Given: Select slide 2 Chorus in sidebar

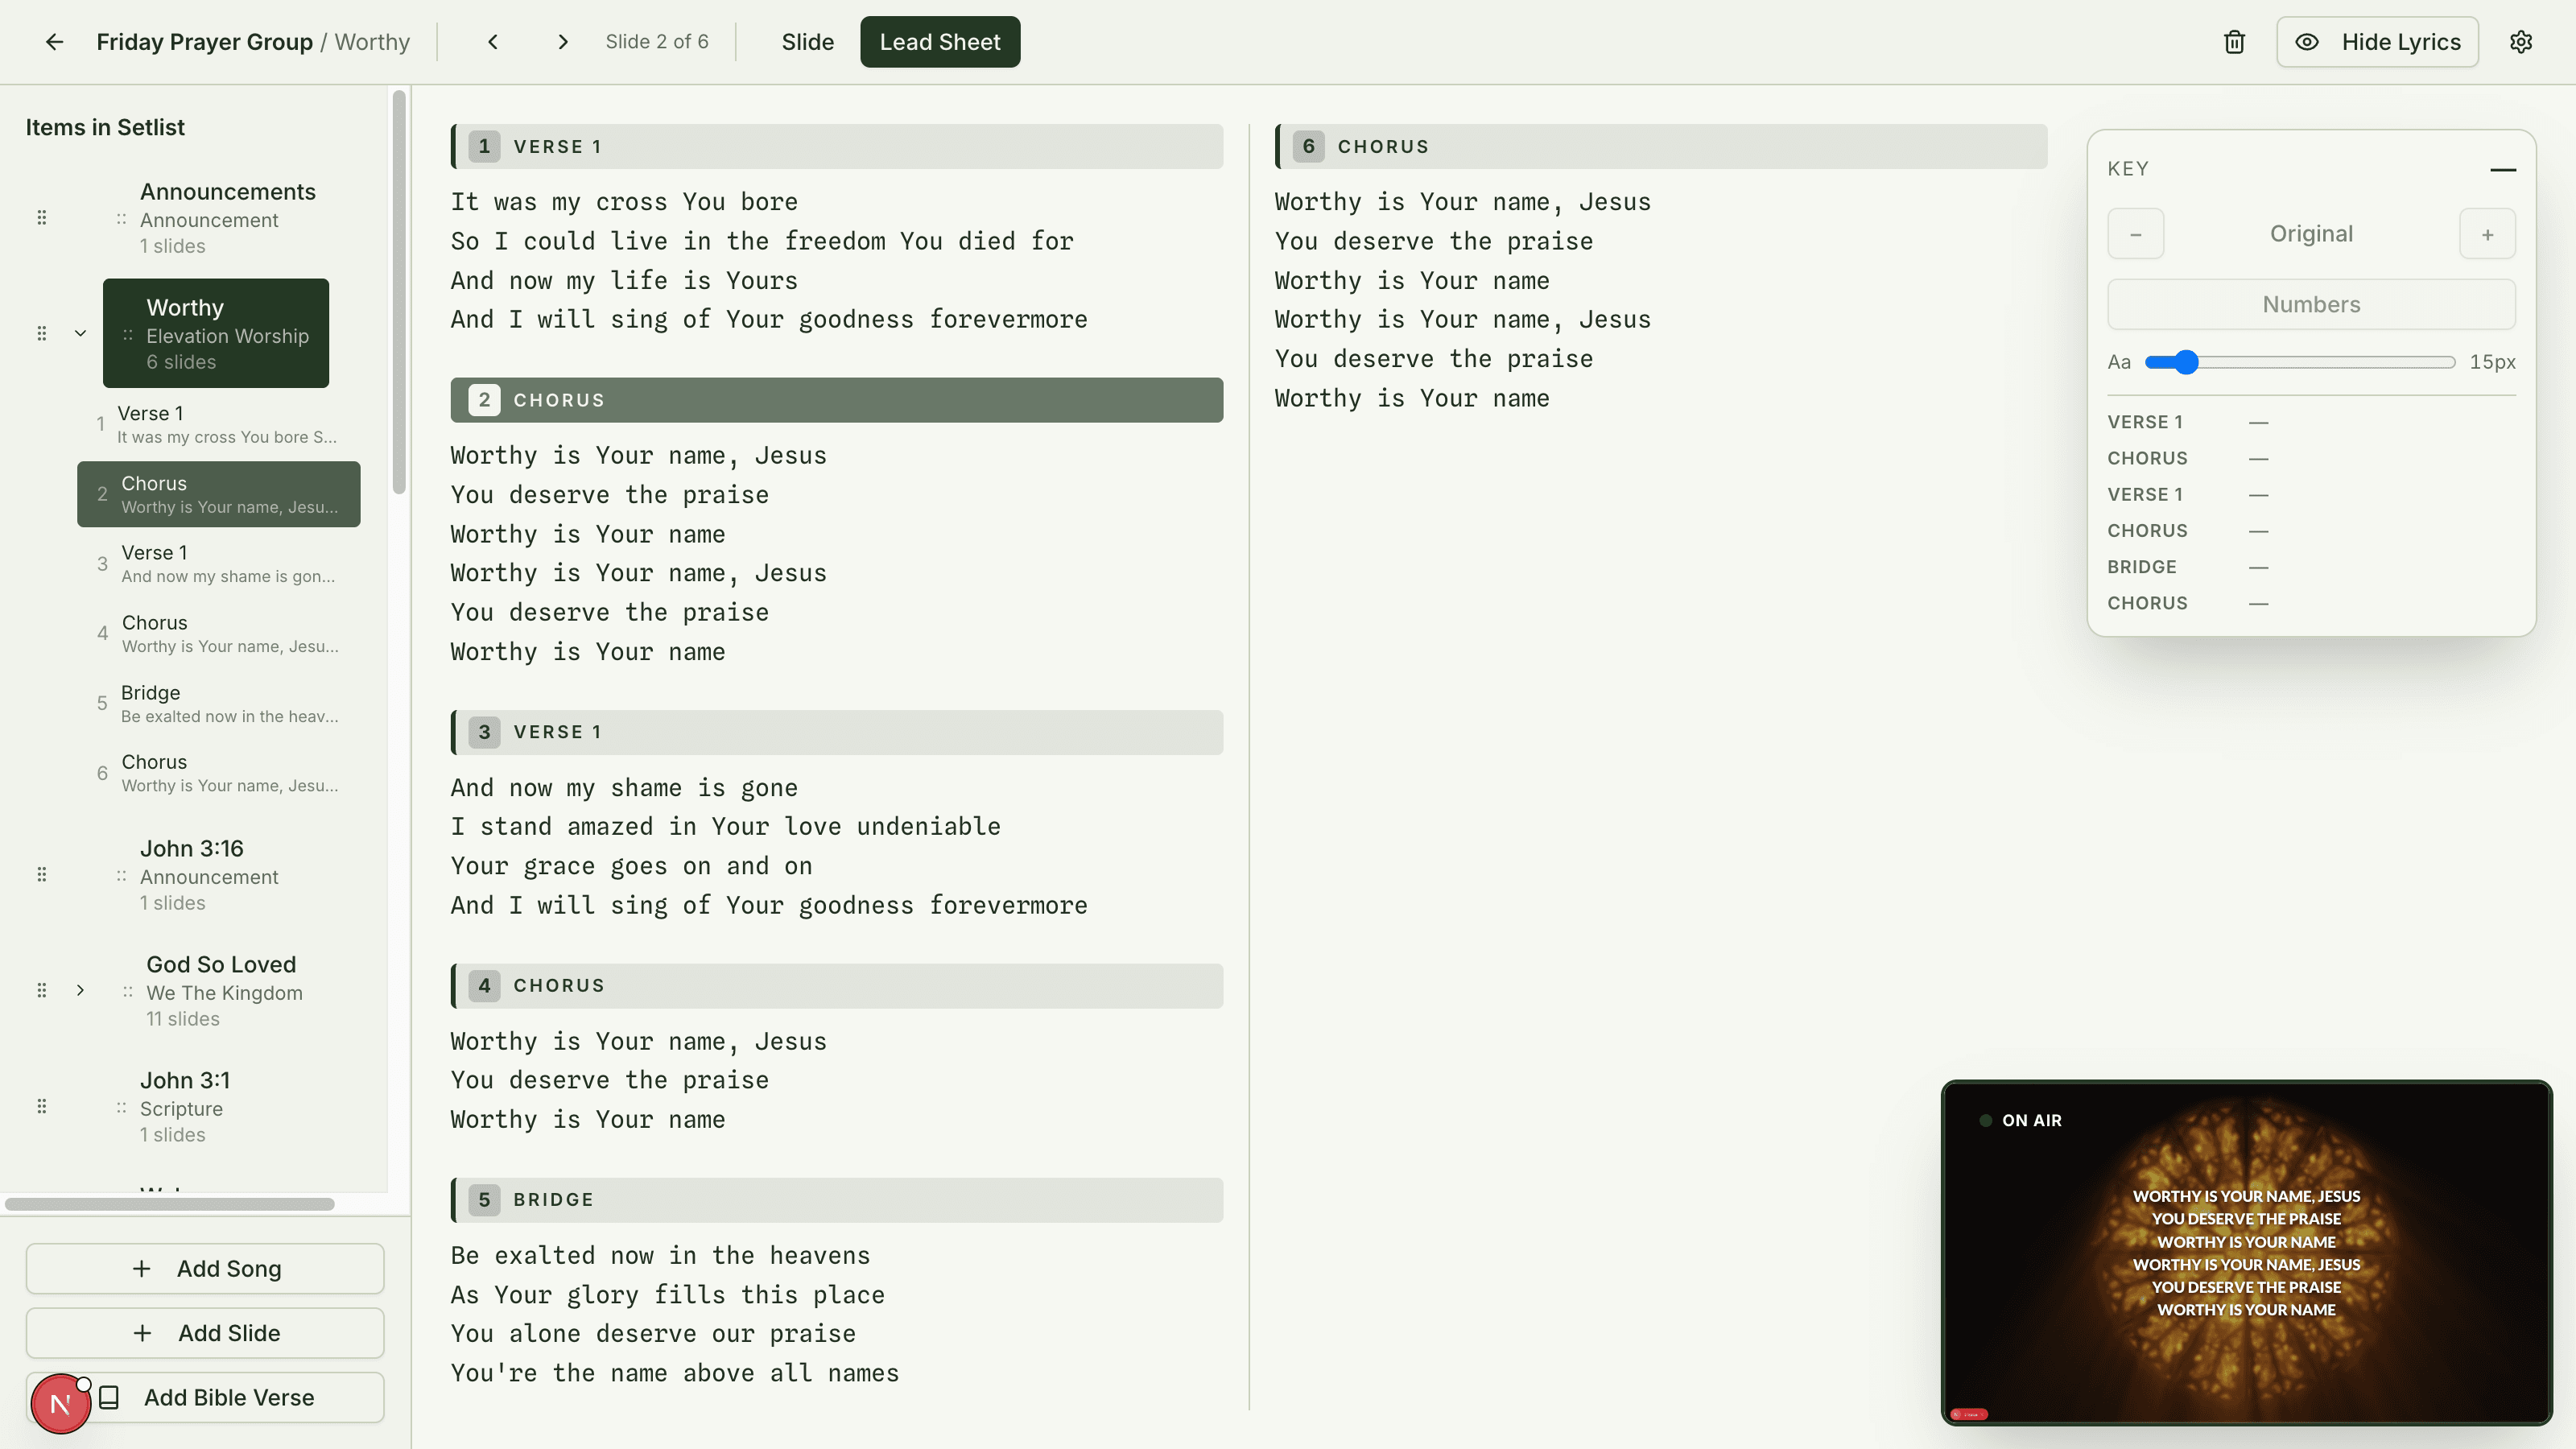Looking at the screenshot, I should [218, 494].
